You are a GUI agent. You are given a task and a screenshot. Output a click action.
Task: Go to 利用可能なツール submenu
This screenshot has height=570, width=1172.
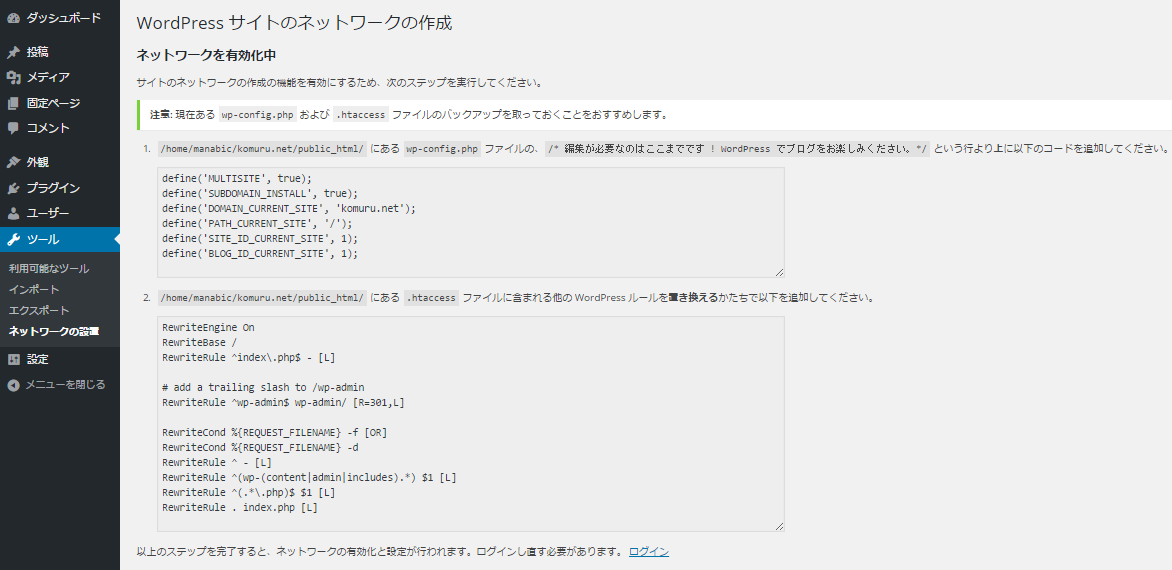[x=49, y=268]
